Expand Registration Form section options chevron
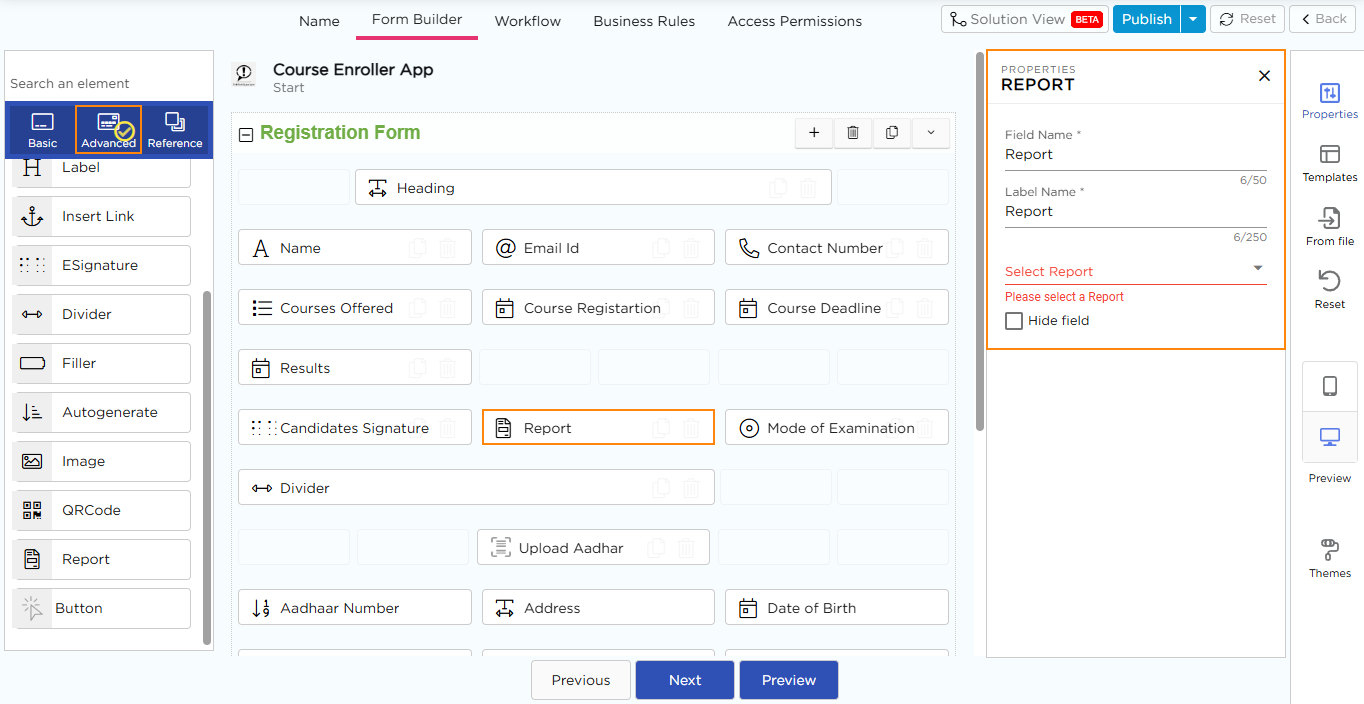The width and height of the screenshot is (1364, 704). [931, 133]
